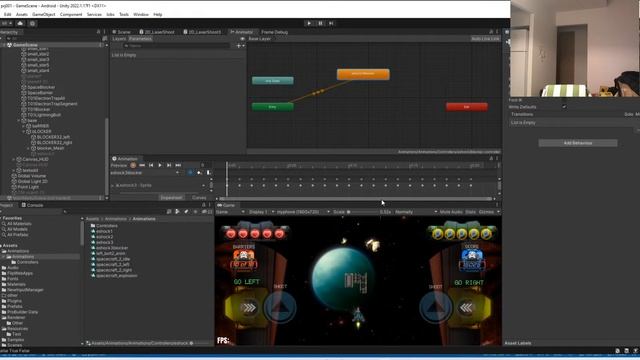Click the add event icon in the Animation window
The height and width of the screenshot is (360, 640).
(209, 173)
